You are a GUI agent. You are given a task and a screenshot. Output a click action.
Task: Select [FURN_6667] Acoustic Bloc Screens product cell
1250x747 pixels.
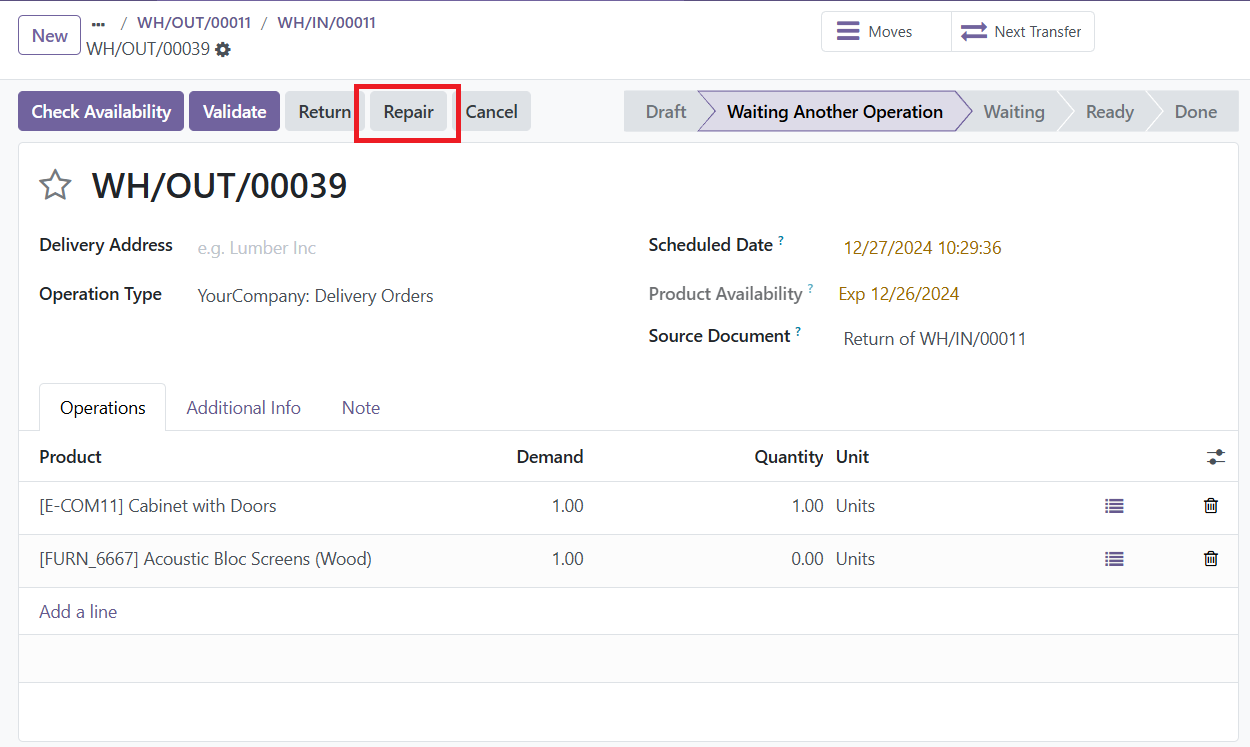click(205, 559)
